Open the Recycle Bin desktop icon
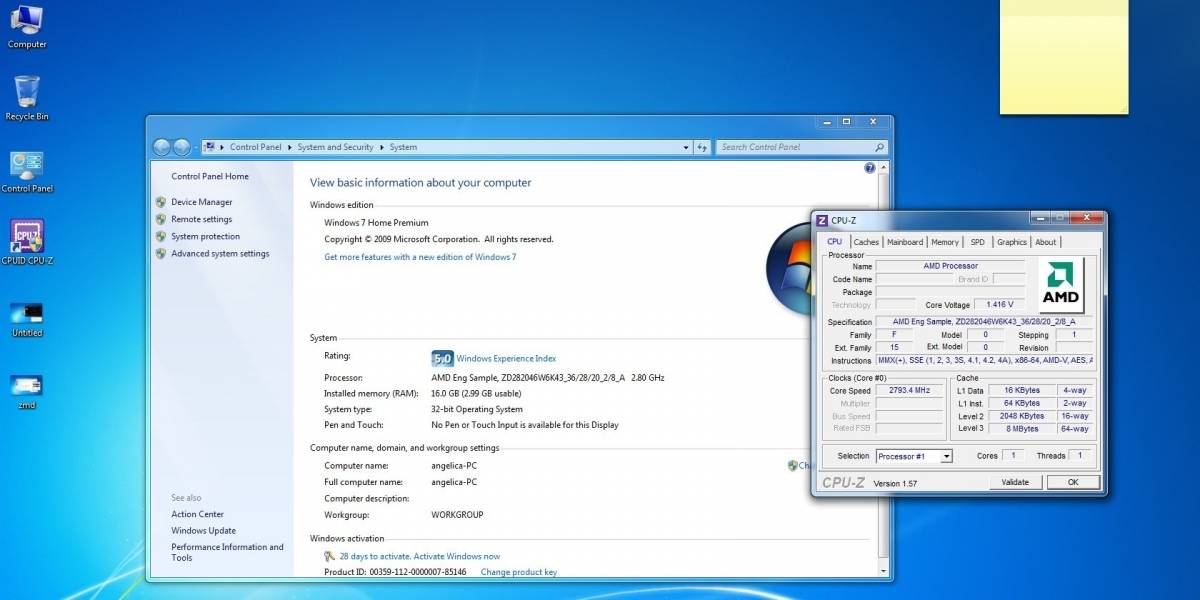 click(x=27, y=98)
